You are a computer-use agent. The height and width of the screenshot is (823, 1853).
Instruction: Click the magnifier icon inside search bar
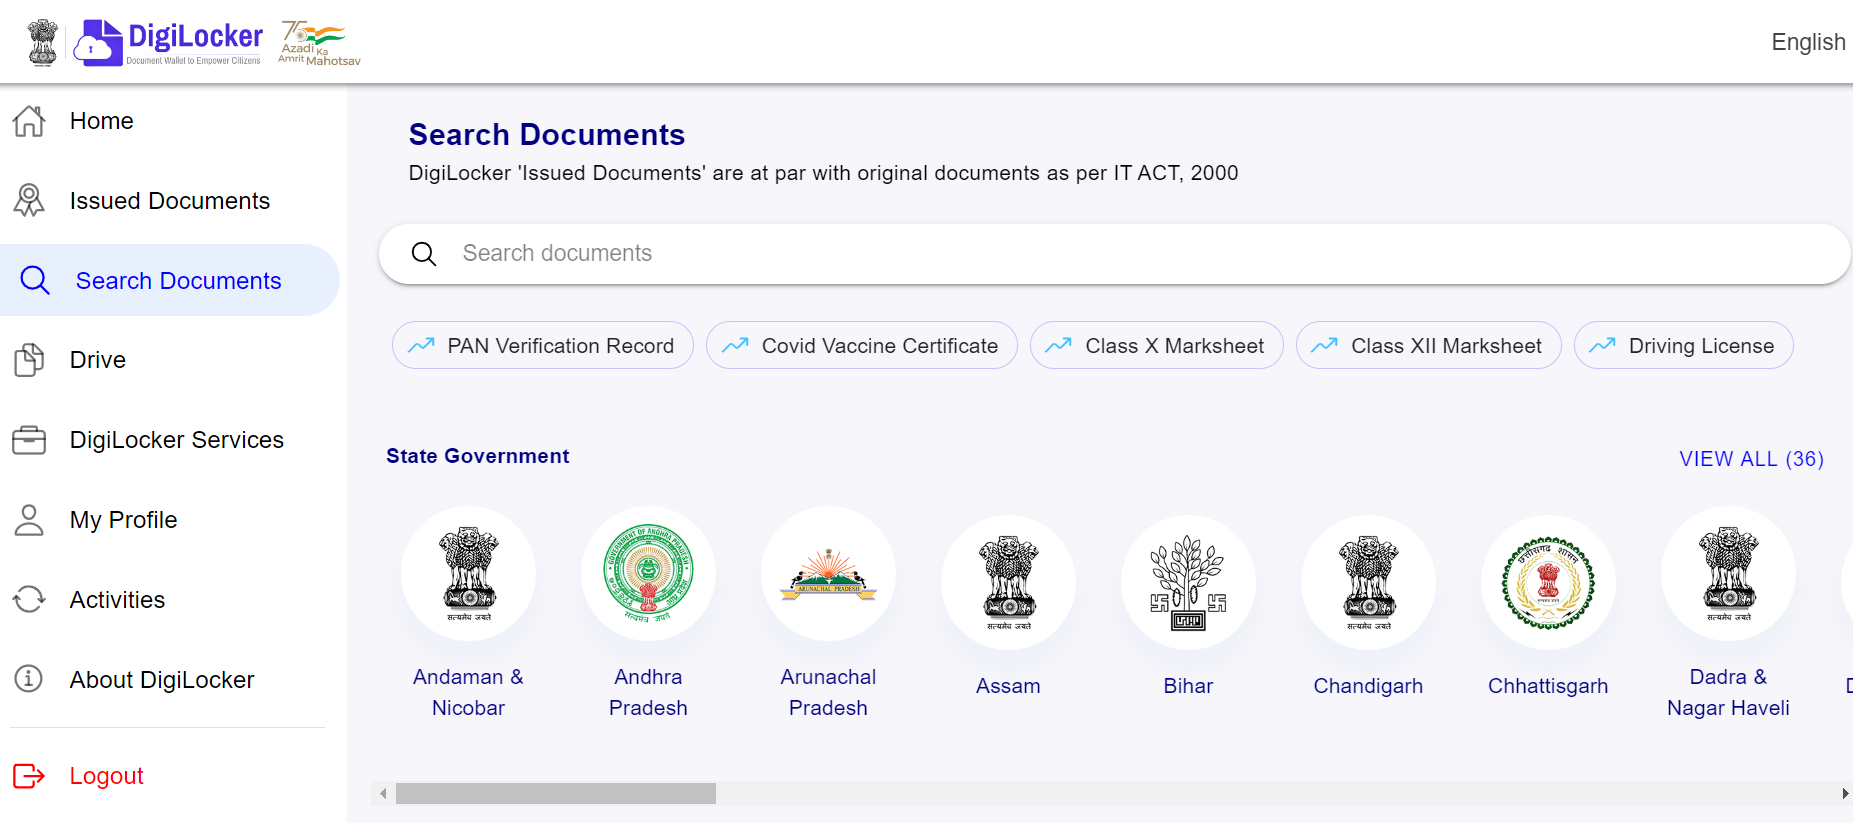(x=424, y=254)
